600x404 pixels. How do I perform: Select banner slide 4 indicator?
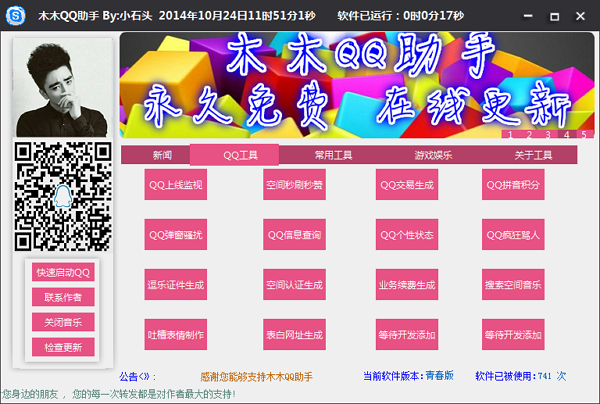567,134
